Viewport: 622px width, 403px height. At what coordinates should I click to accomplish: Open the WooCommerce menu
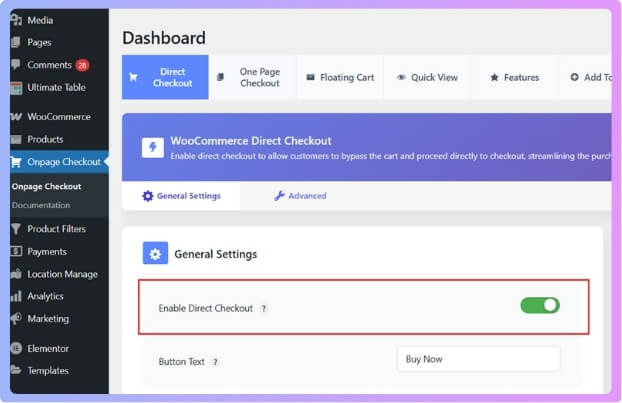click(59, 117)
